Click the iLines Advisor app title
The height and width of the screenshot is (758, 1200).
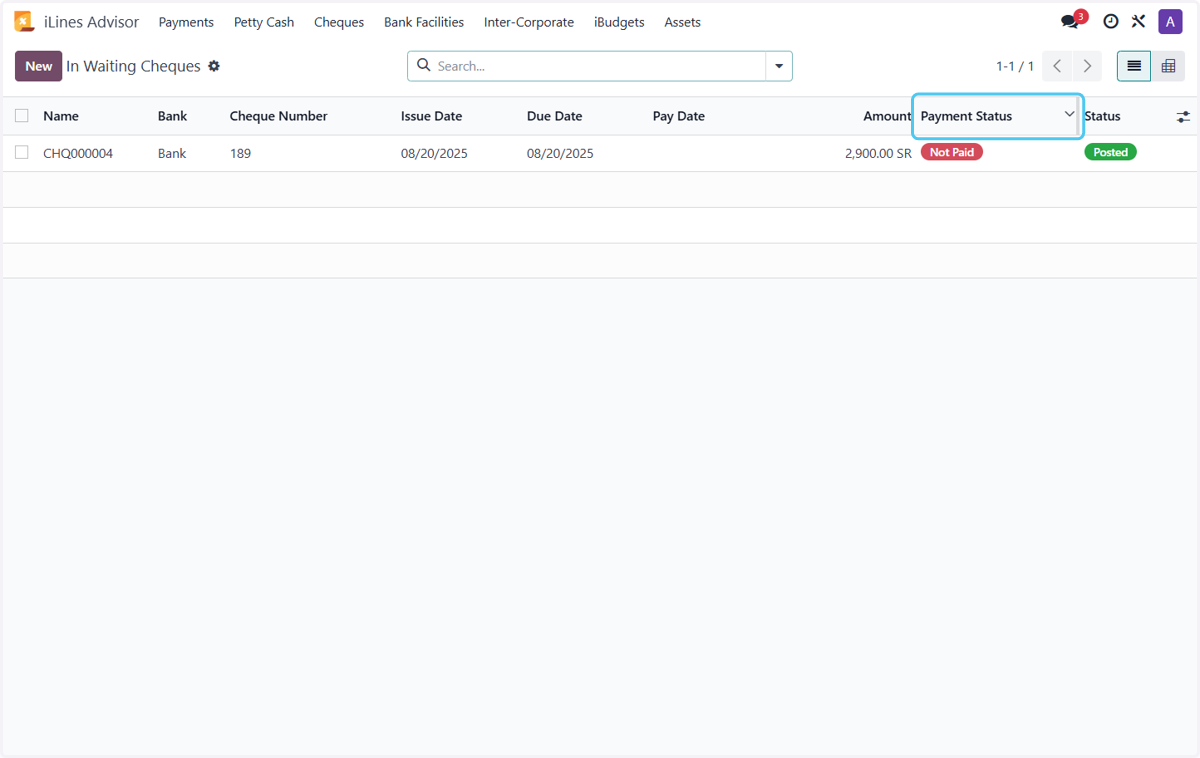coord(92,22)
